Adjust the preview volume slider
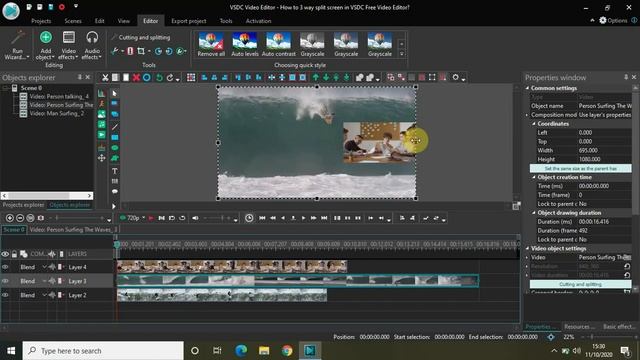The width and height of the screenshot is (640, 360). pyautogui.click(x=216, y=218)
